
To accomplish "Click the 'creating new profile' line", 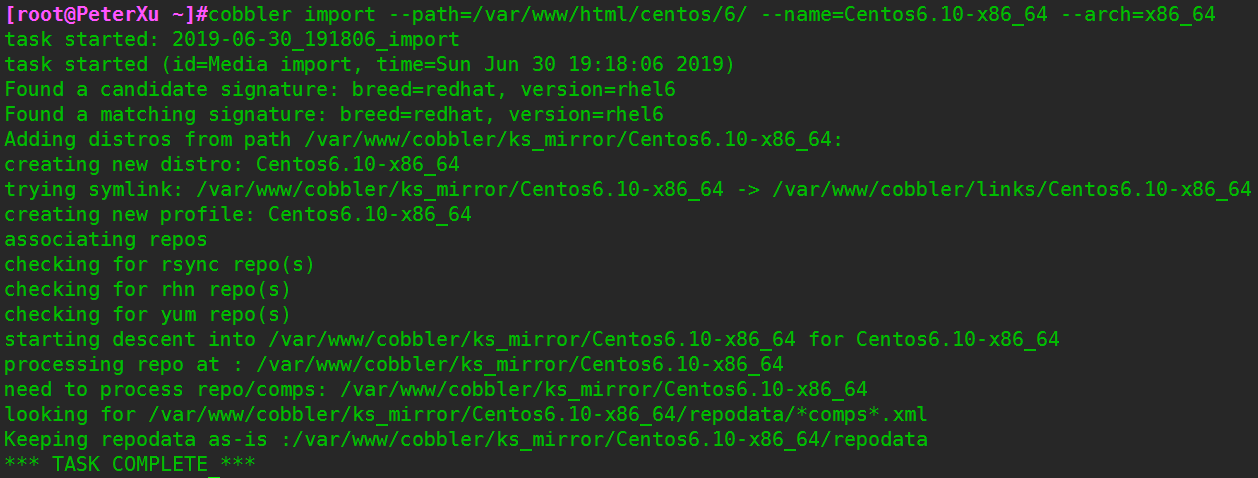I will pos(238,214).
